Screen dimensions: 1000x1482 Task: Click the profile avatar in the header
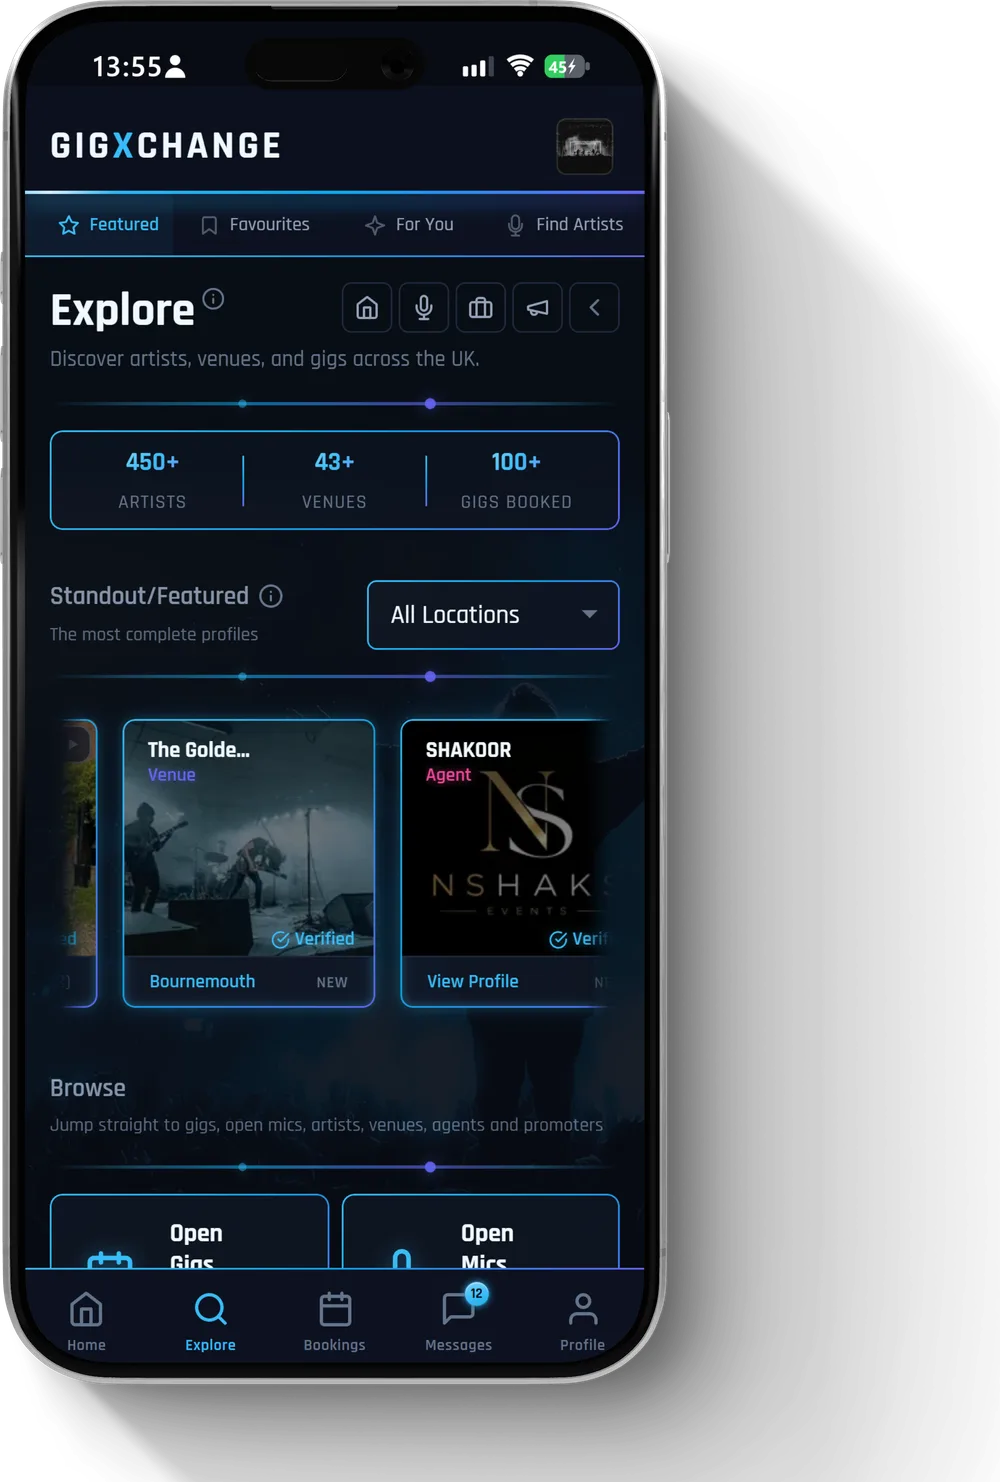(584, 146)
